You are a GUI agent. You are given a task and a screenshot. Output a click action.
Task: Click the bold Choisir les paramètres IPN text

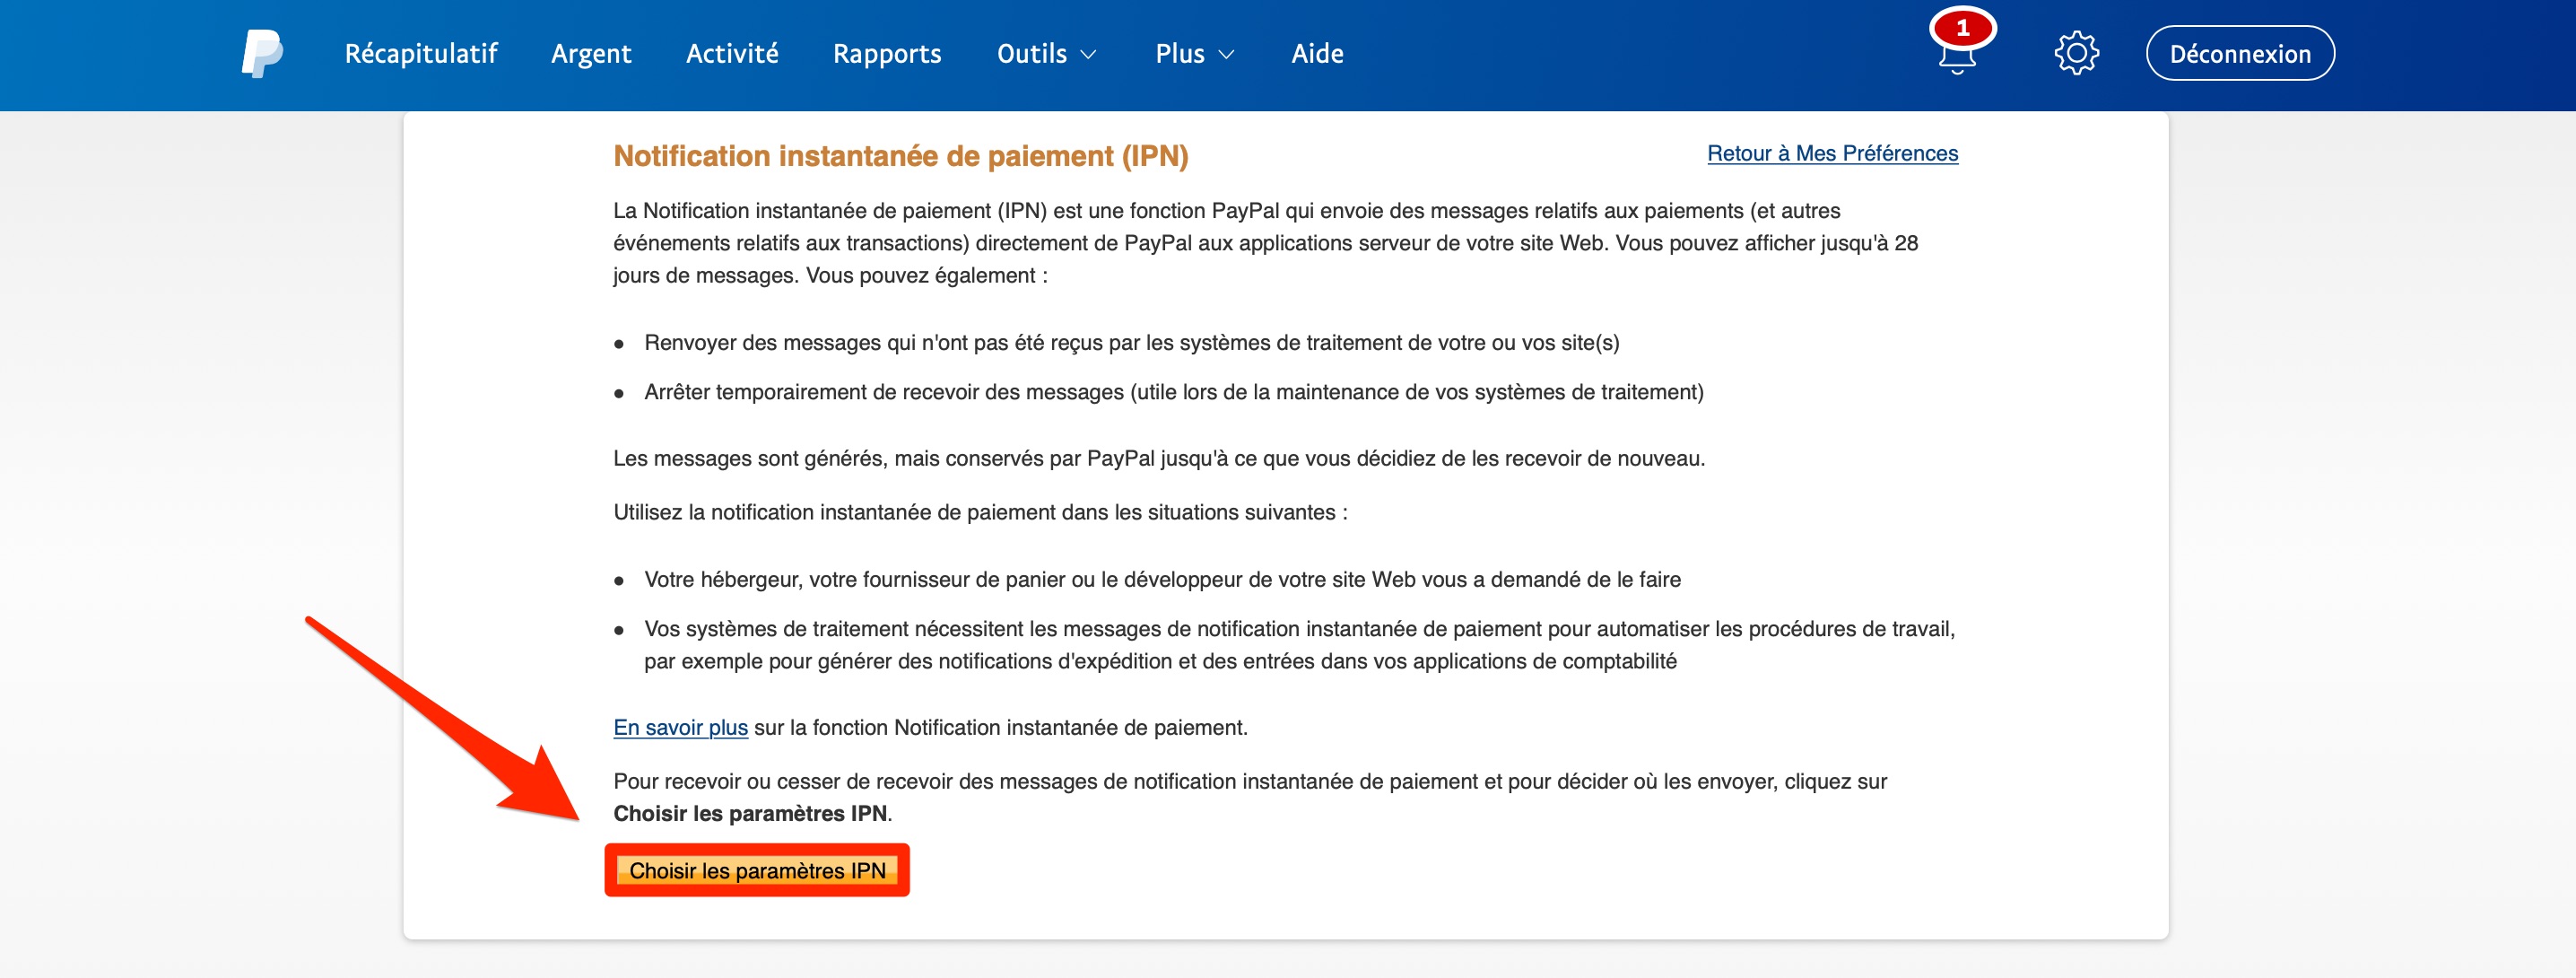[x=750, y=813]
